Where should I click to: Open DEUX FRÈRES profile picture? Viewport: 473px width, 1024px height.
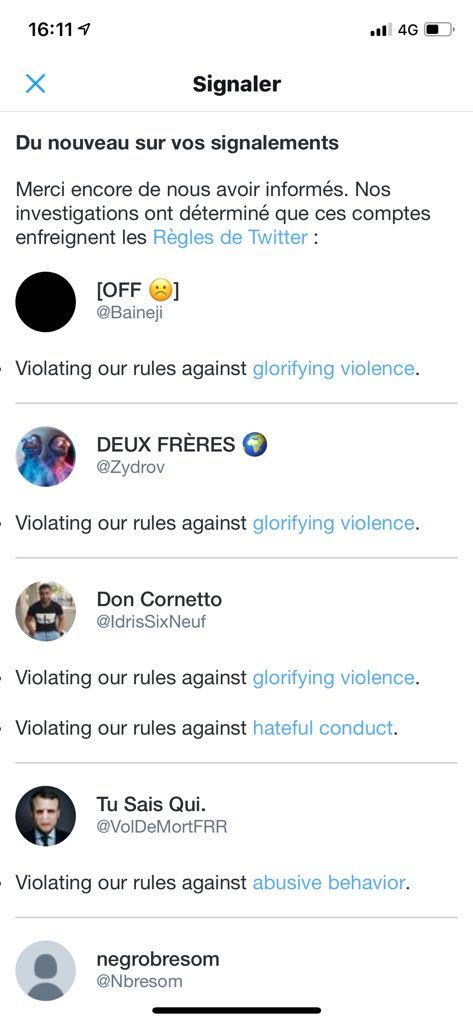(x=46, y=456)
